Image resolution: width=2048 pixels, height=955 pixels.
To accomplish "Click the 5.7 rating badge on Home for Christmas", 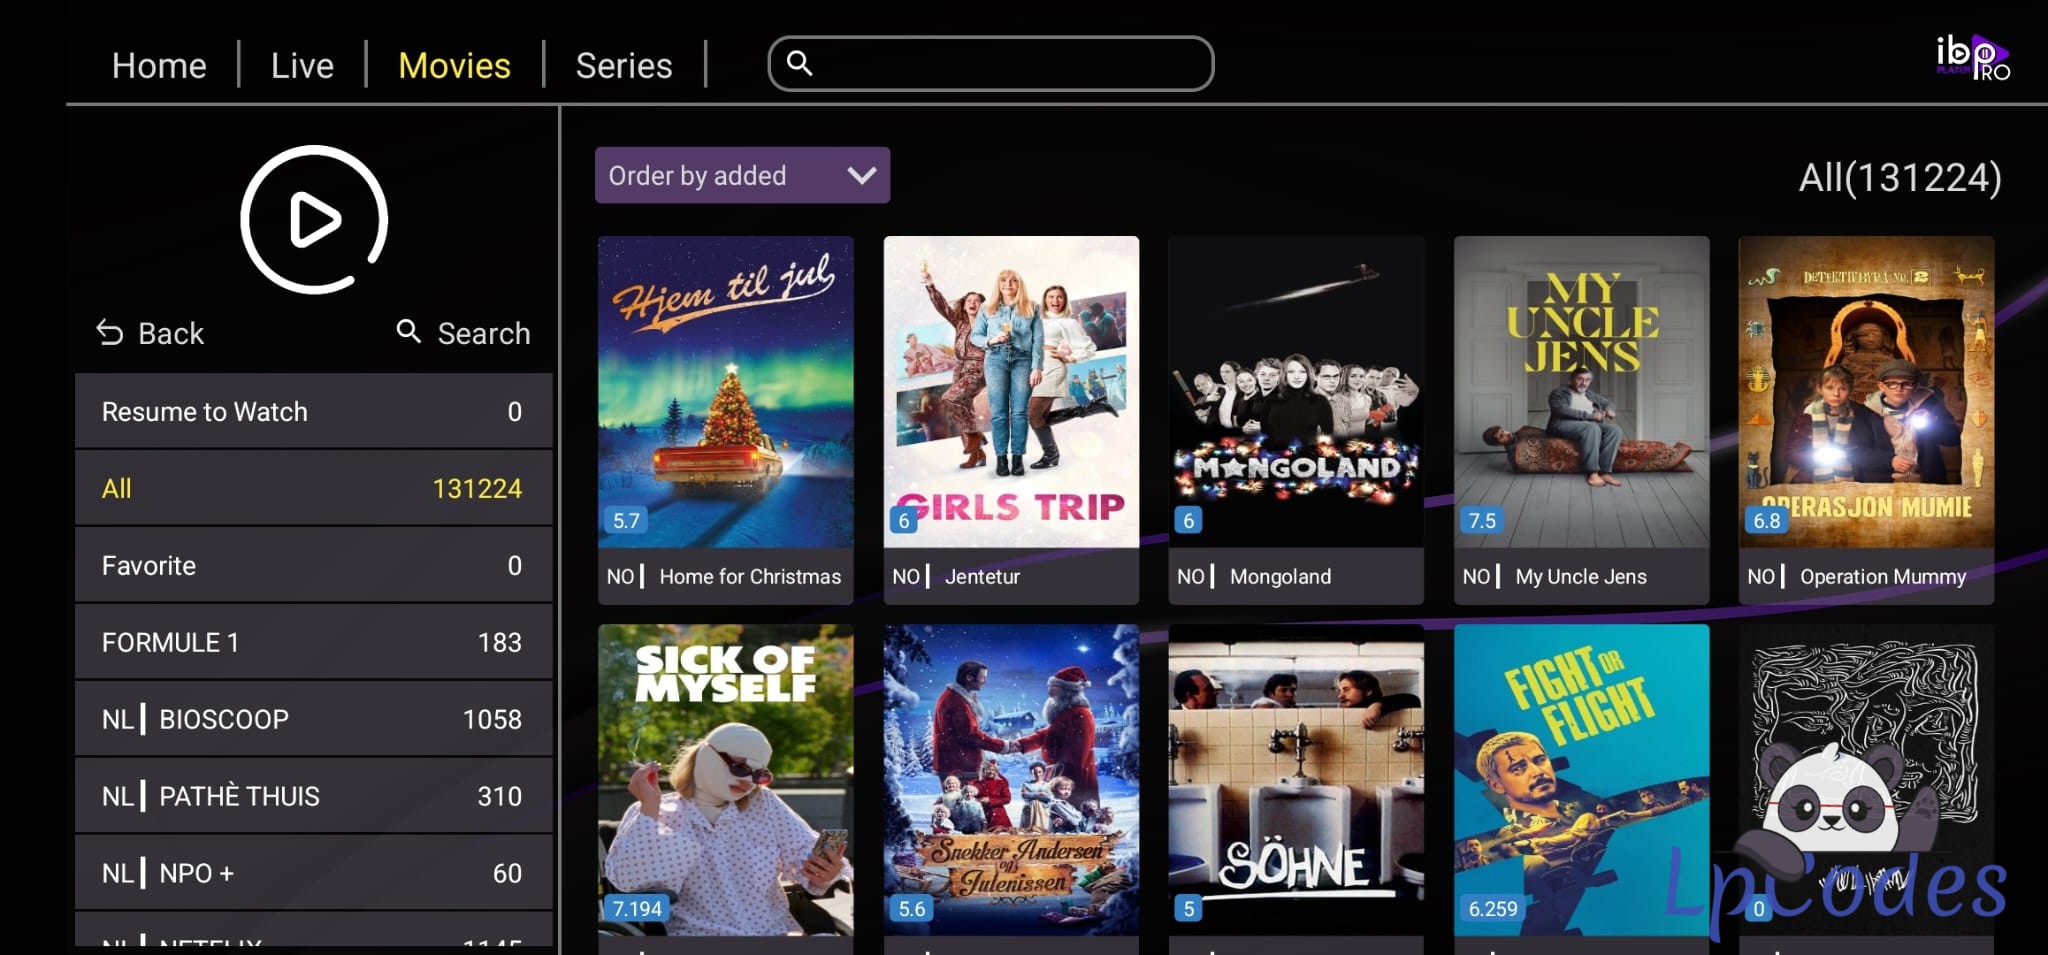I will (x=626, y=520).
